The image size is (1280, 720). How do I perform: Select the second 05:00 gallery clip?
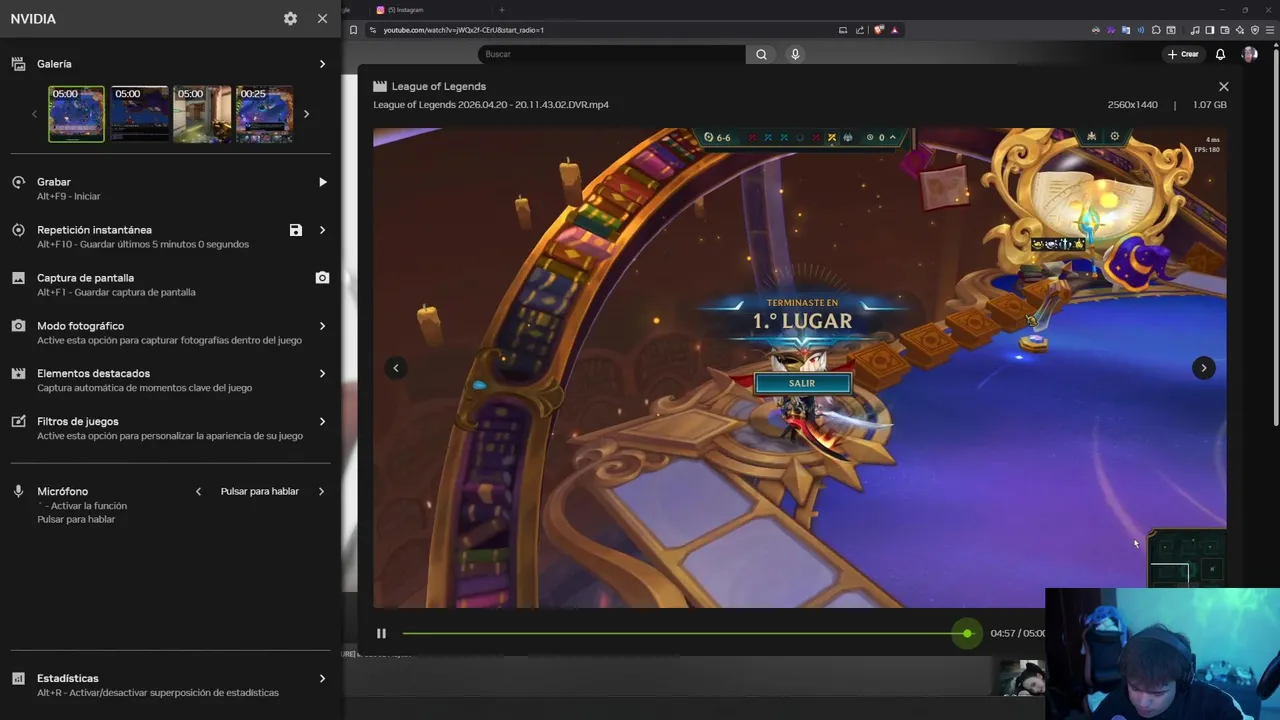click(x=139, y=114)
